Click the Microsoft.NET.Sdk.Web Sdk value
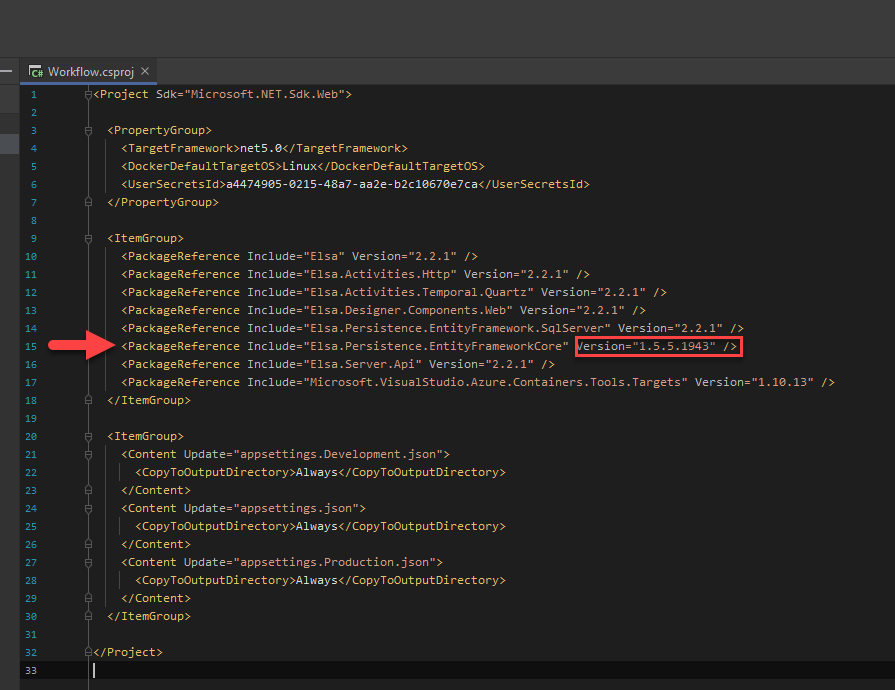 pyautogui.click(x=264, y=94)
